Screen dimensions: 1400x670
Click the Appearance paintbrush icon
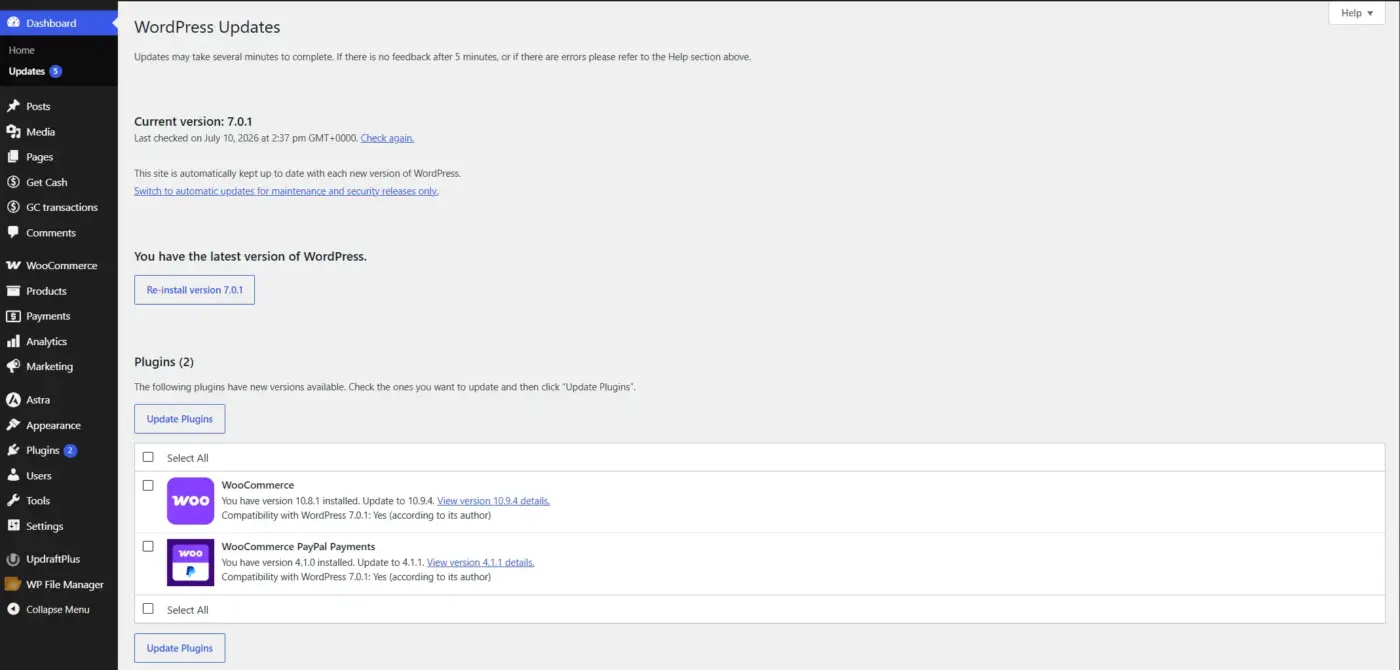[13, 425]
